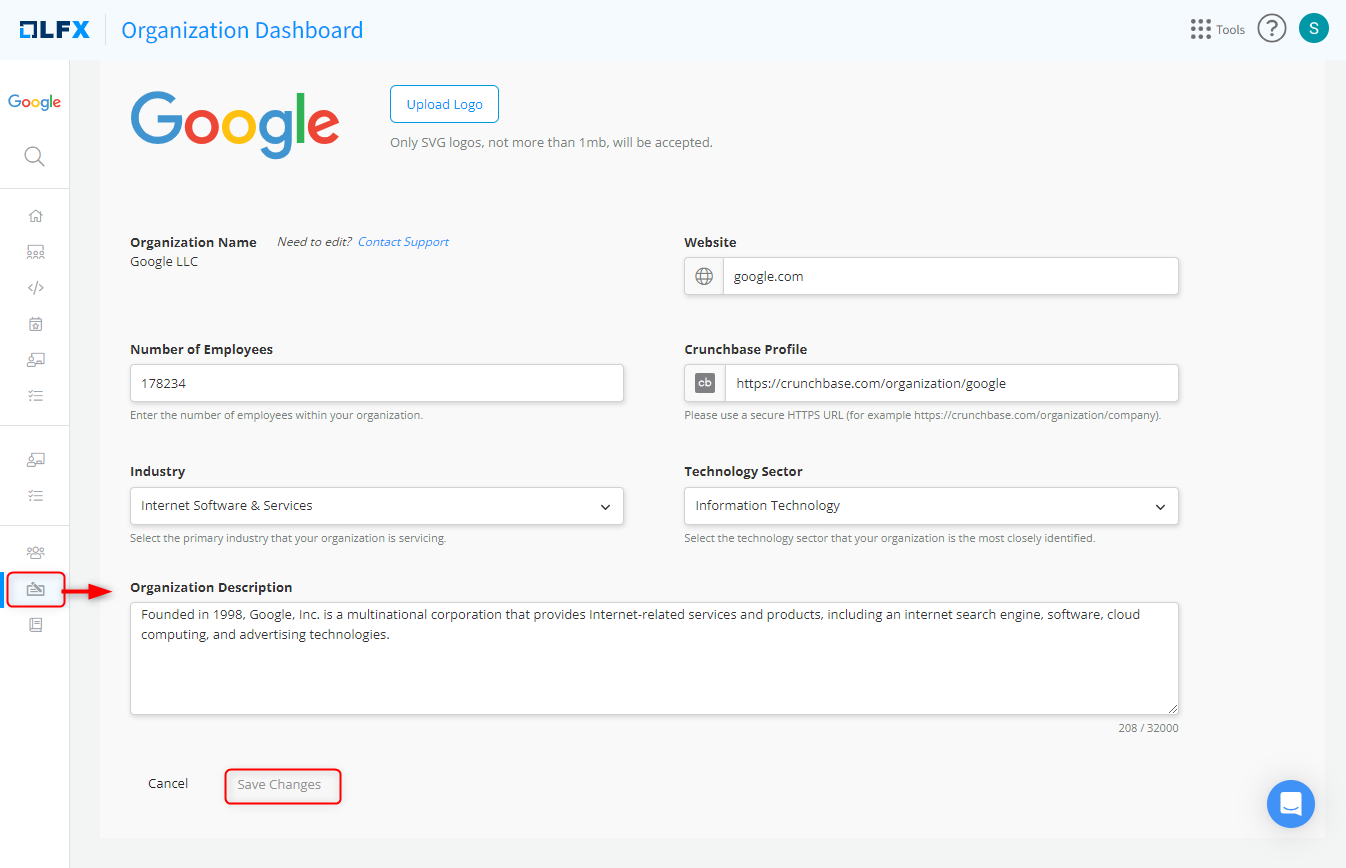Expand the Industry dropdown
The width and height of the screenshot is (1346, 868).
(377, 506)
